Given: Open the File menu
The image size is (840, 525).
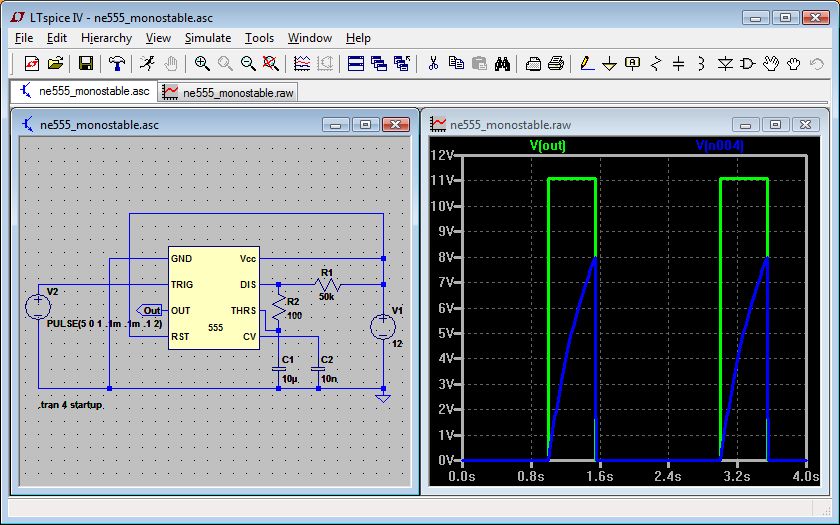Looking at the screenshot, I should click(x=24, y=38).
